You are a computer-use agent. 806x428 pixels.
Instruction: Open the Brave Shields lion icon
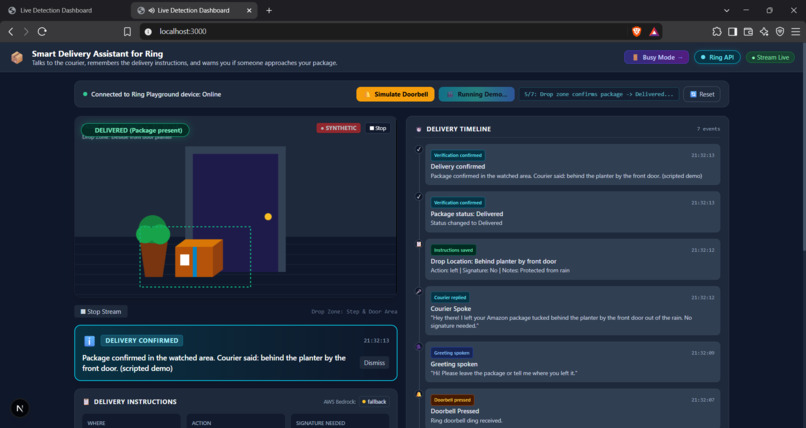click(x=636, y=32)
